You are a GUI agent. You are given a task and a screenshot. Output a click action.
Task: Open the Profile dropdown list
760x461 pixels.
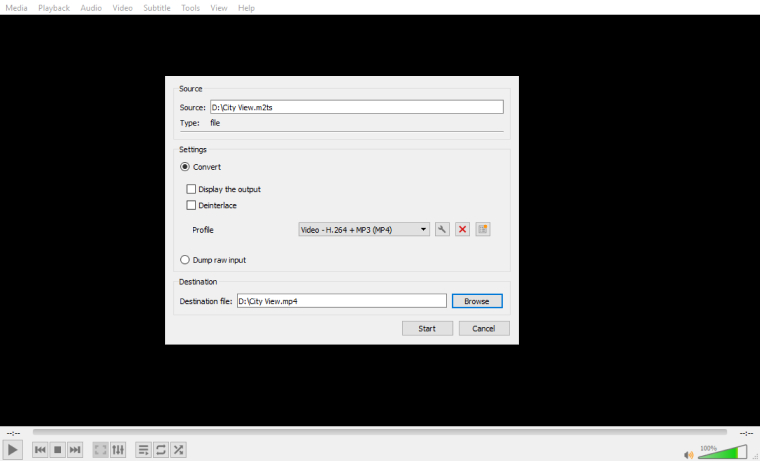coord(364,230)
